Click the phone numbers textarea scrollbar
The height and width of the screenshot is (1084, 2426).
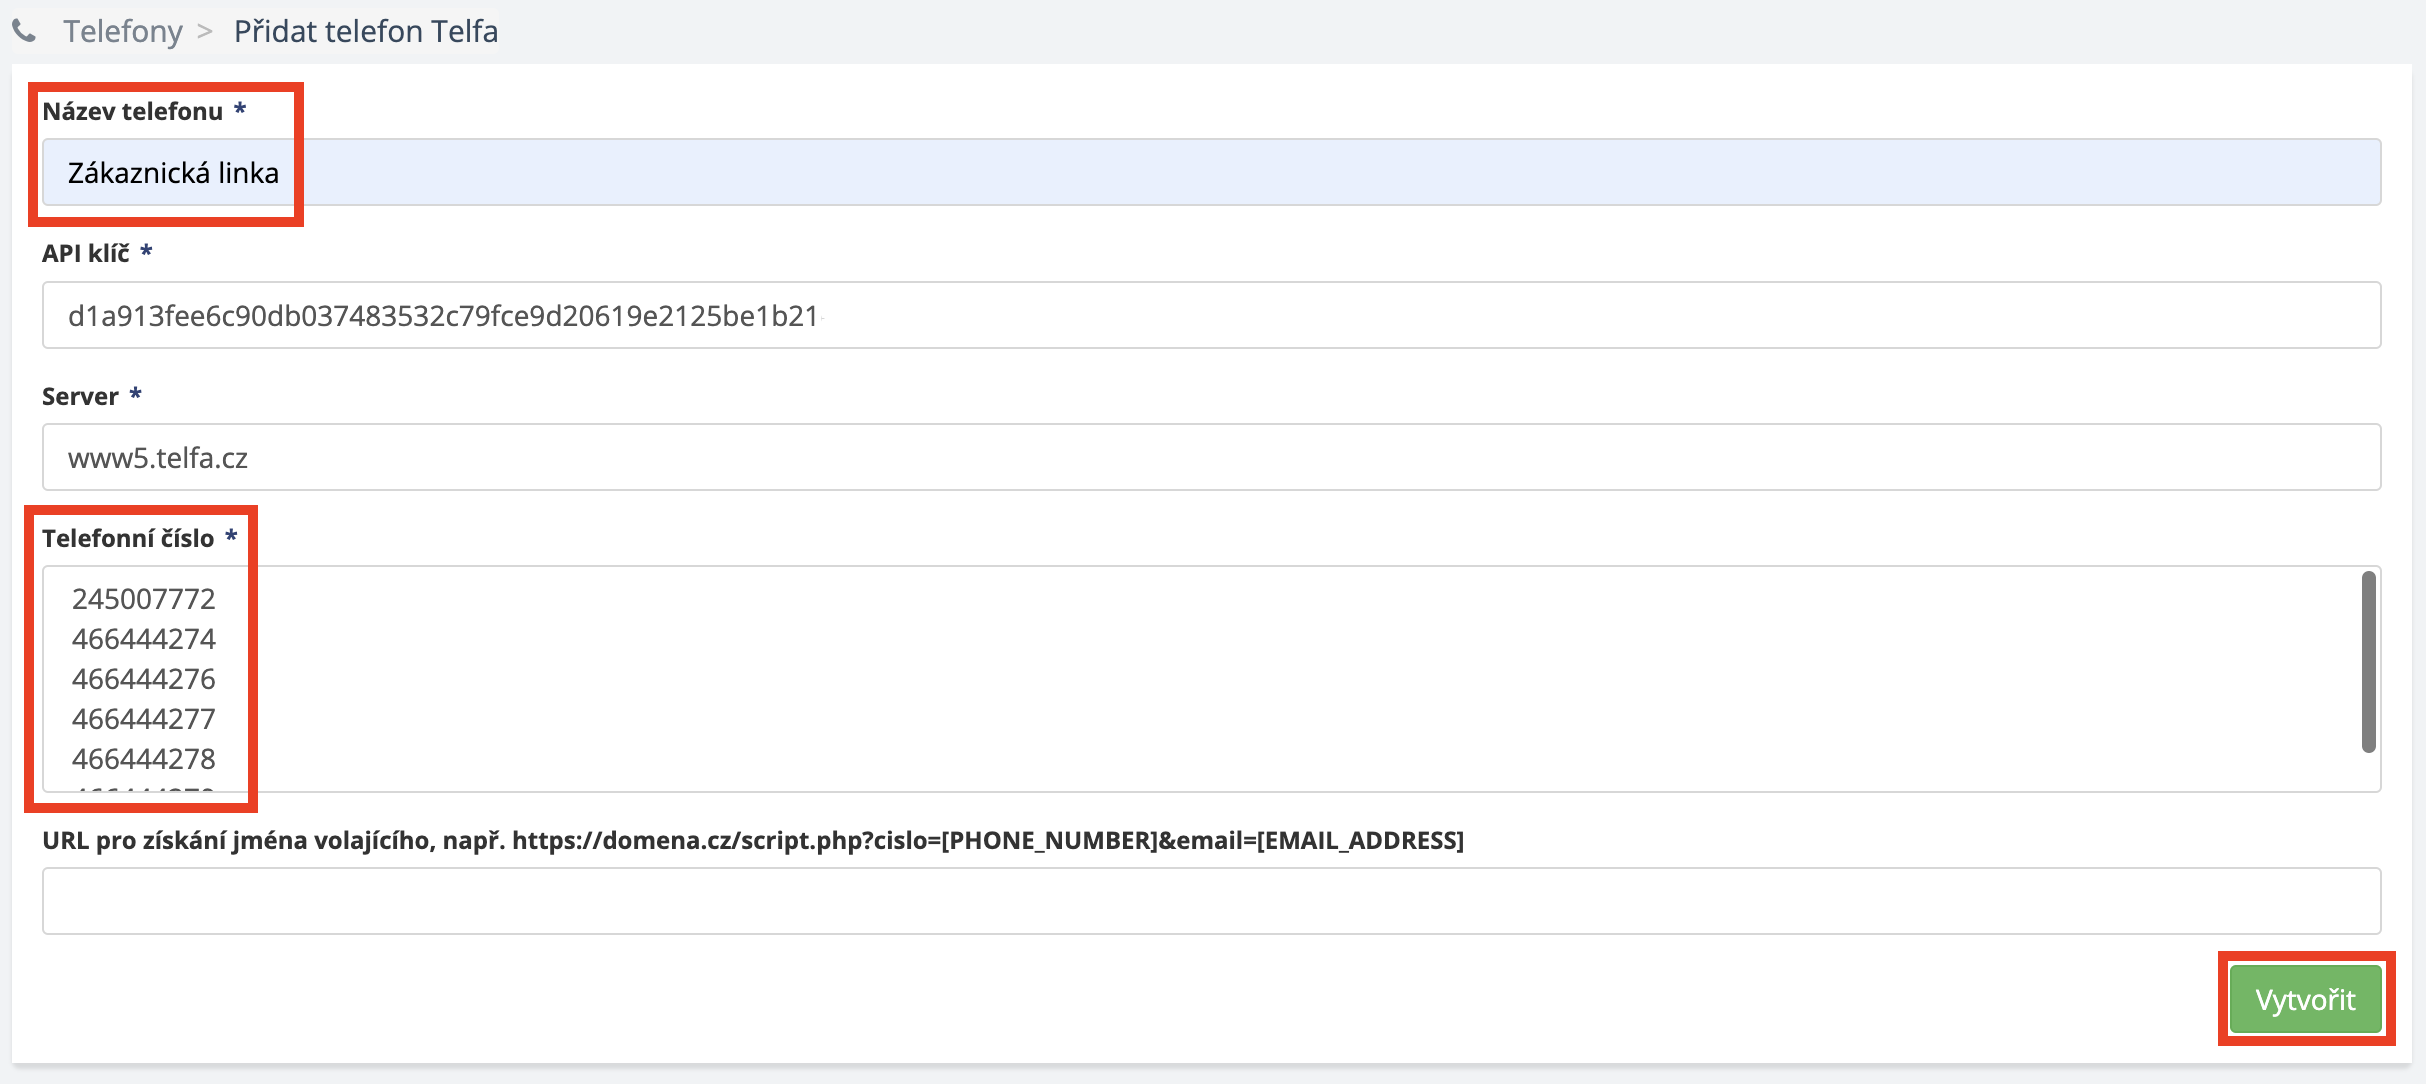[2367, 662]
